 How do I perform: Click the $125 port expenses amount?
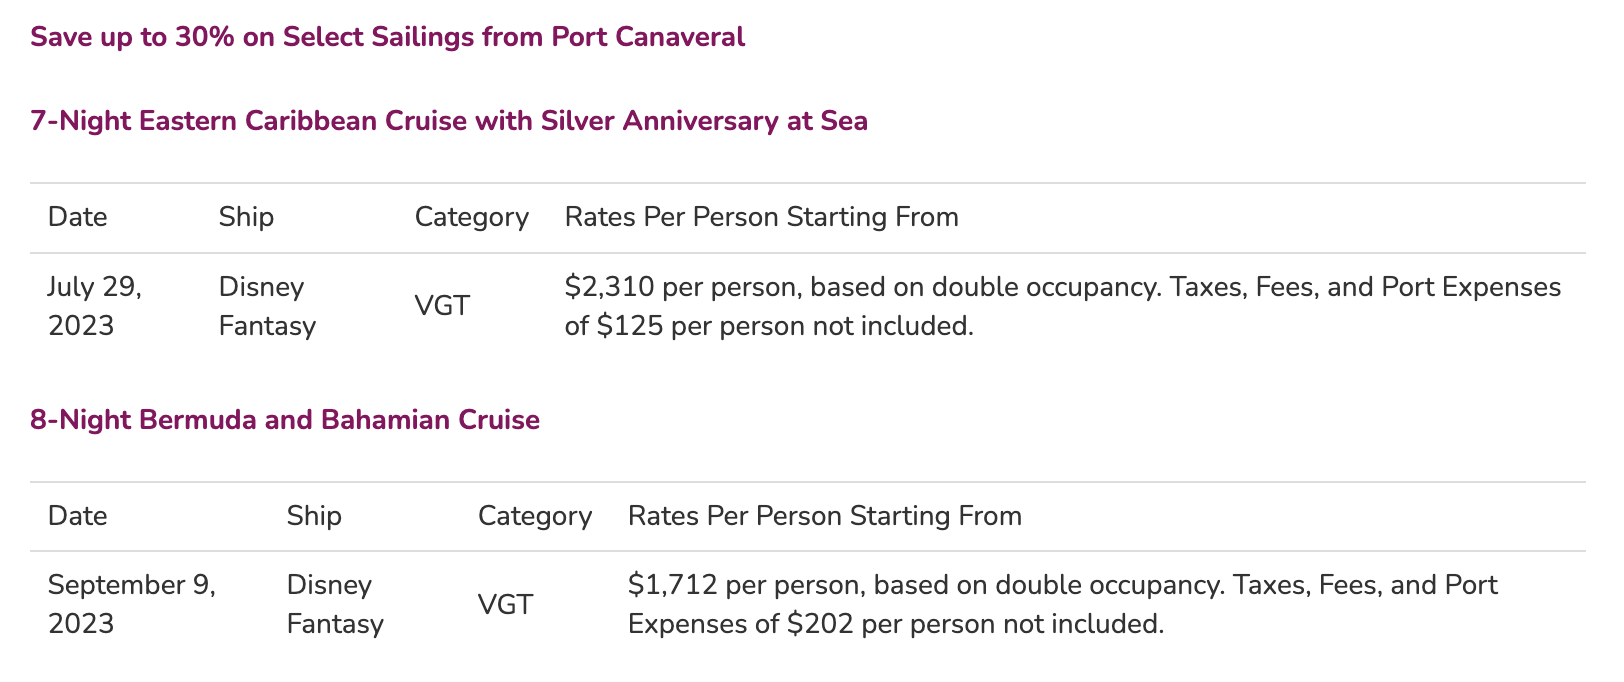[x=629, y=326]
